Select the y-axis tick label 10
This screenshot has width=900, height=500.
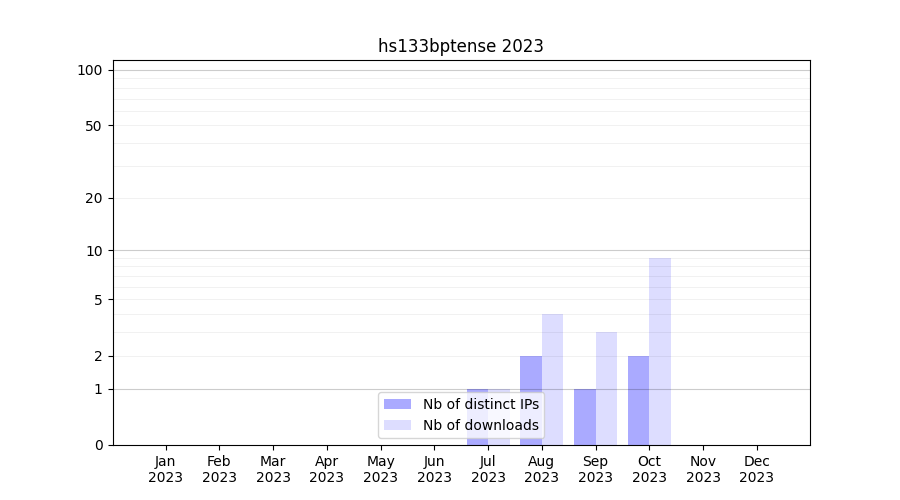click(94, 250)
